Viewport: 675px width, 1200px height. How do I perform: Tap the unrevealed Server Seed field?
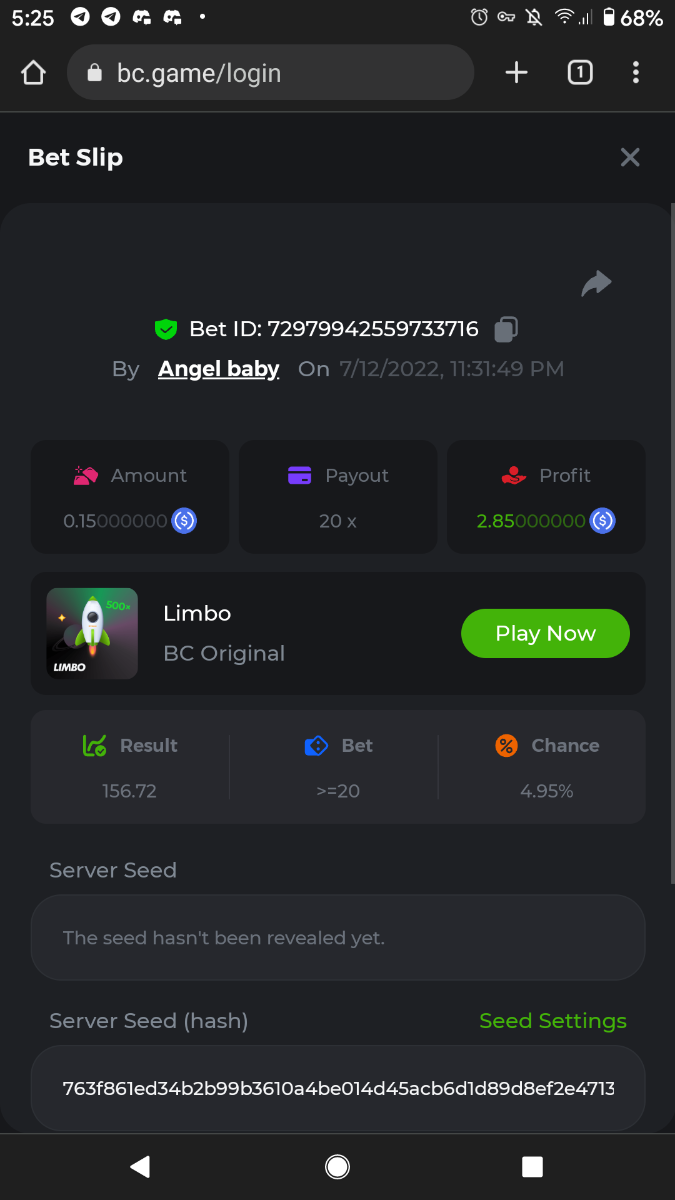click(338, 938)
